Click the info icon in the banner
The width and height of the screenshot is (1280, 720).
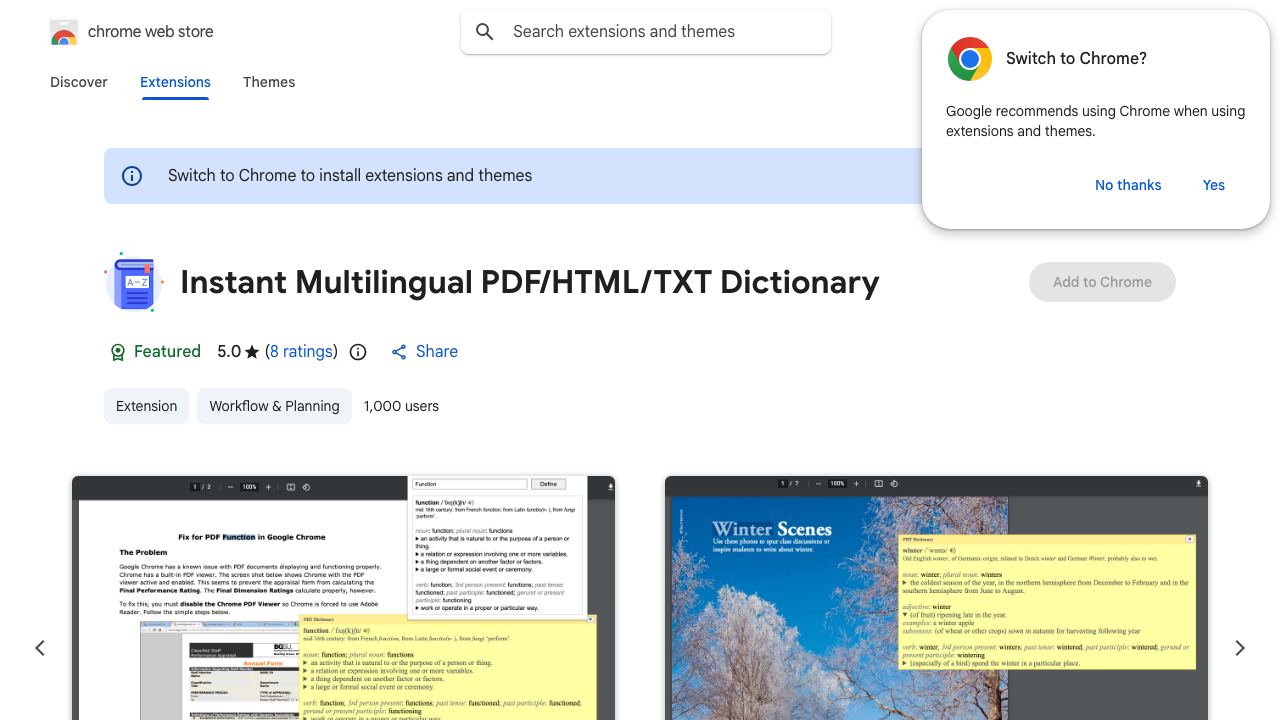132,176
